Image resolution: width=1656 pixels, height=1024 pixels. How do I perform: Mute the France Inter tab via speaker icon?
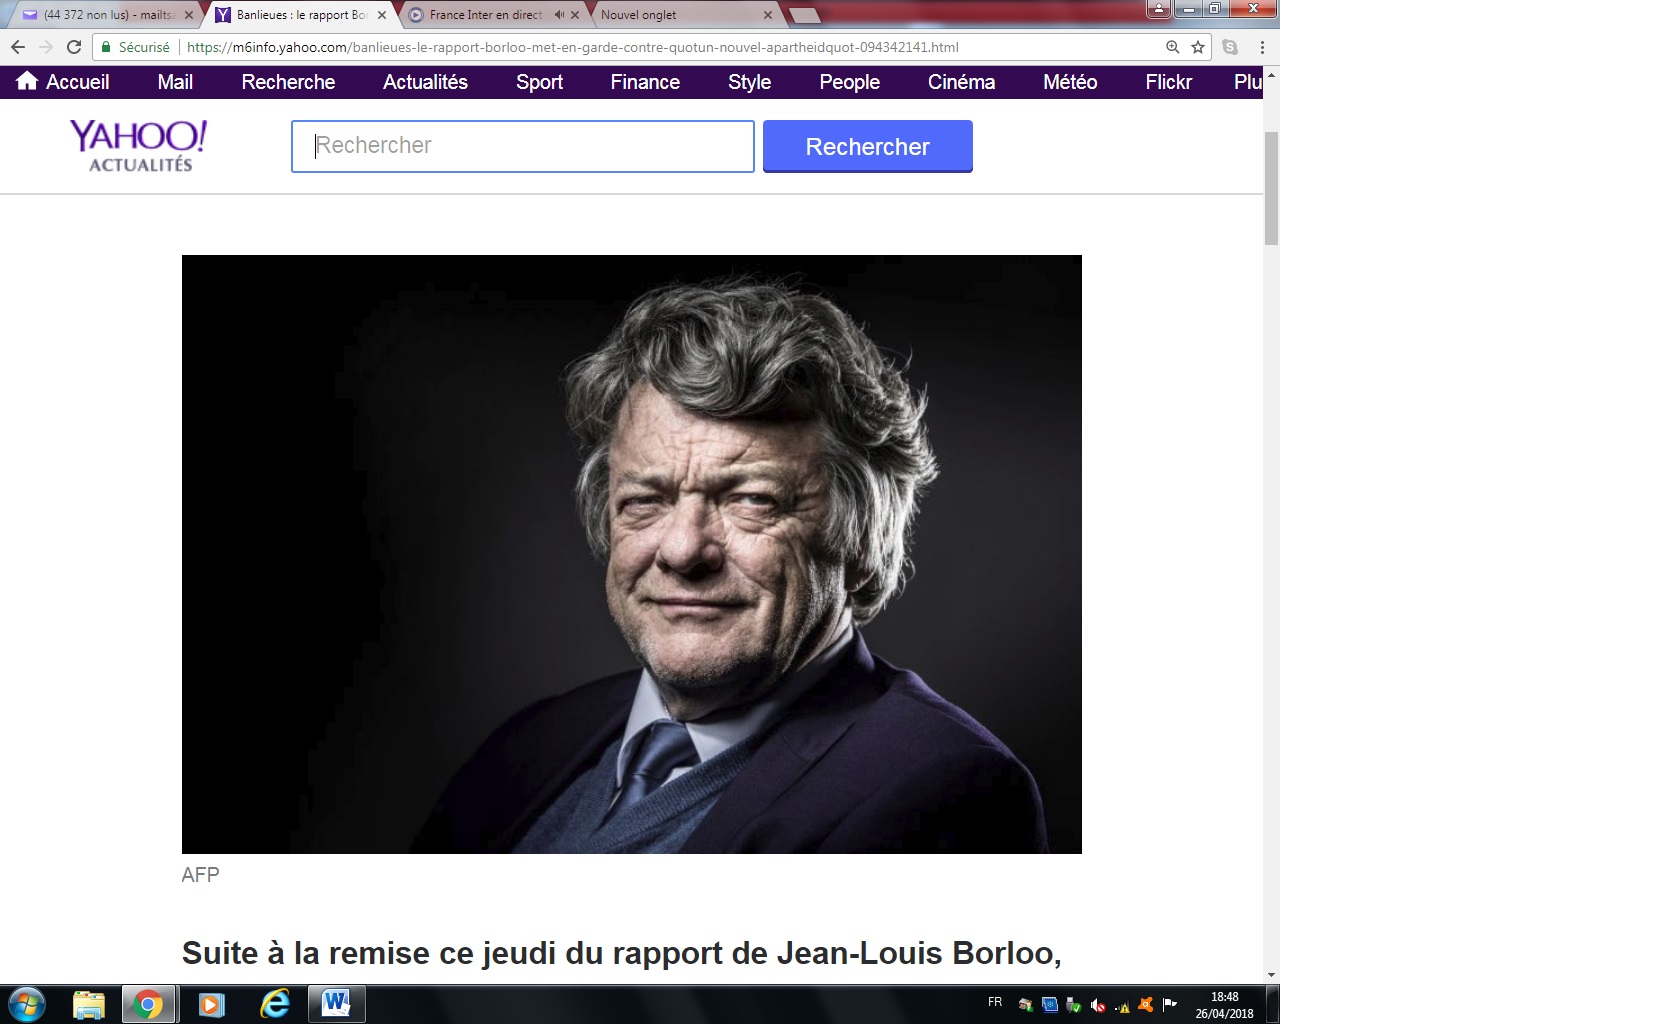point(559,15)
